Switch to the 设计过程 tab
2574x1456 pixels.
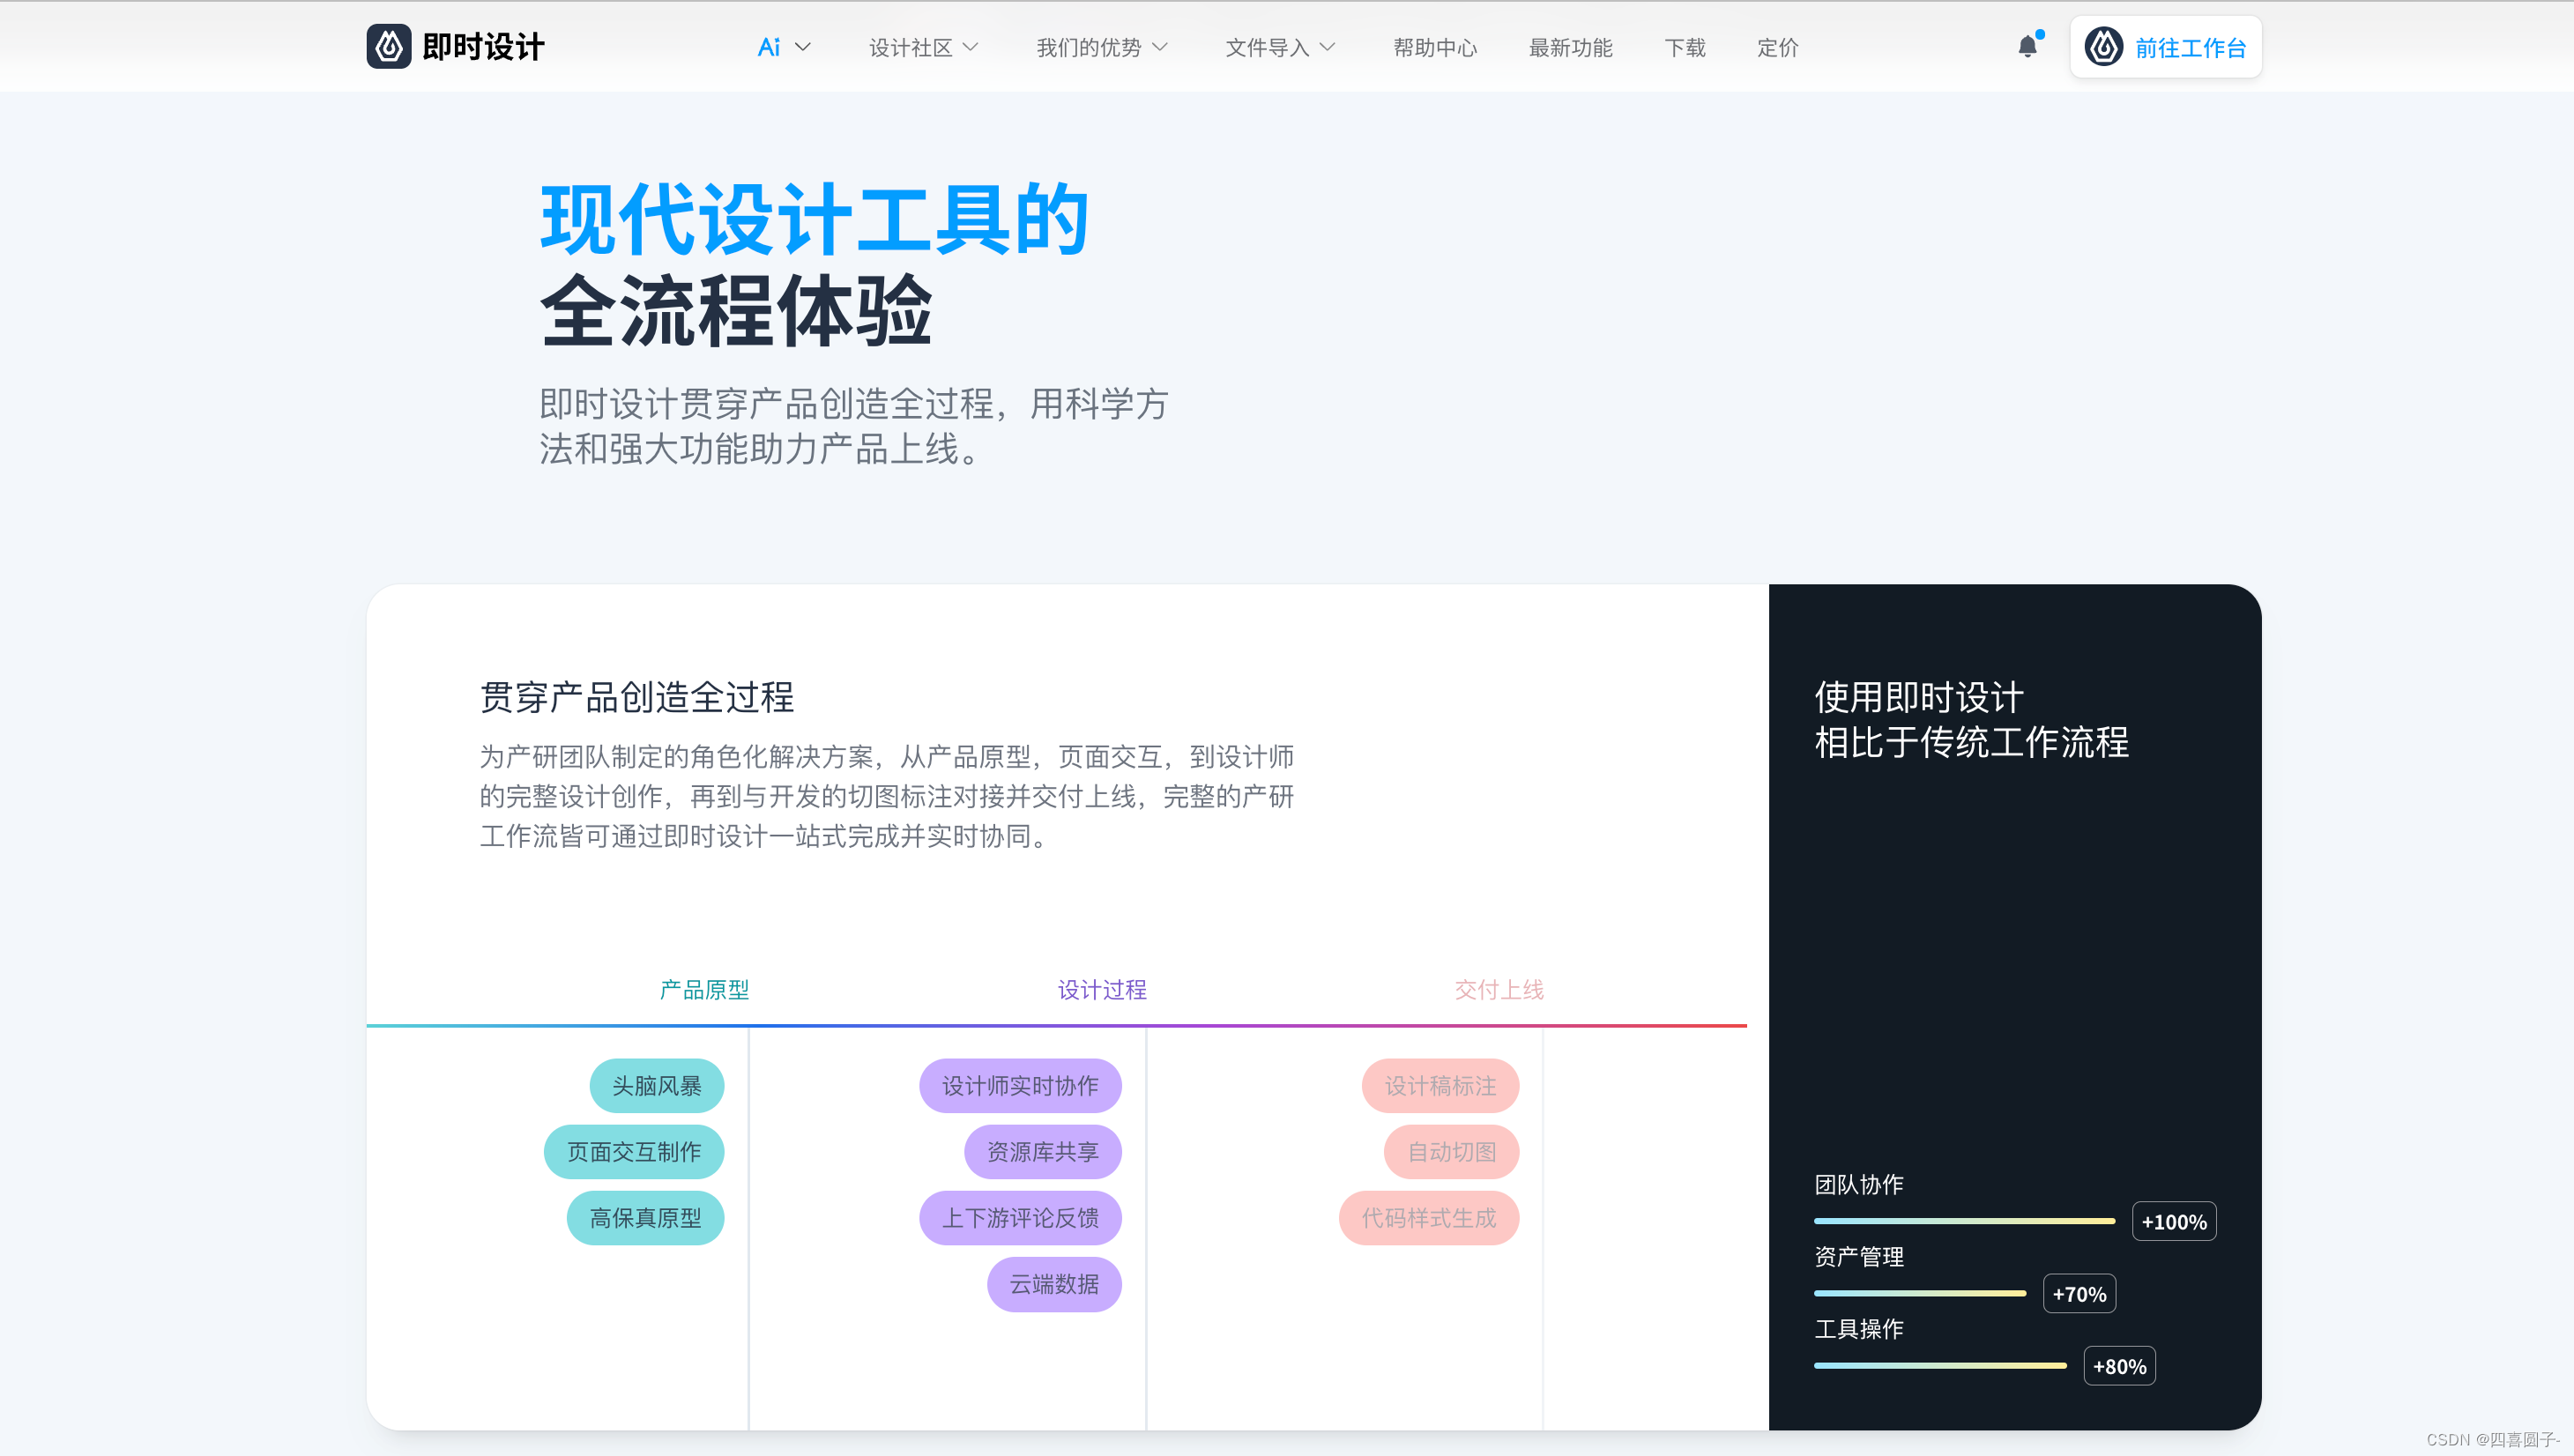pos(1102,990)
